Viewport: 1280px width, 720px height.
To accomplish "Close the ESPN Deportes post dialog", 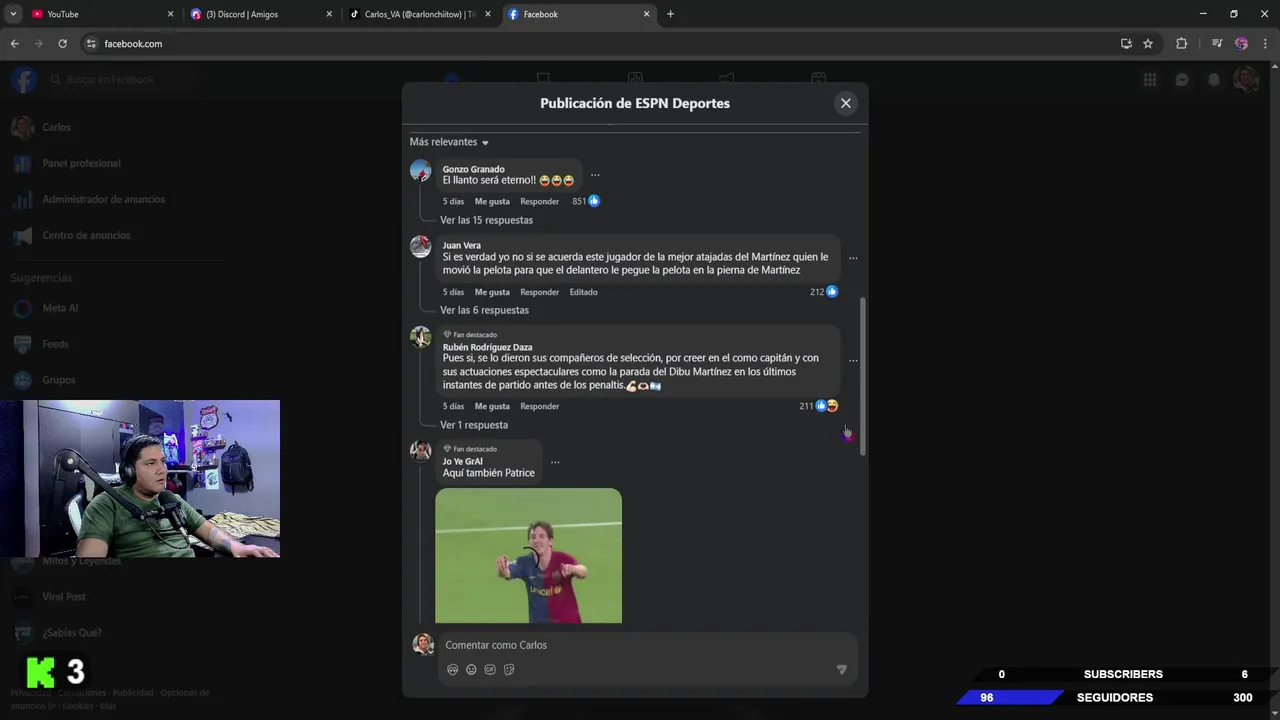I will point(846,103).
